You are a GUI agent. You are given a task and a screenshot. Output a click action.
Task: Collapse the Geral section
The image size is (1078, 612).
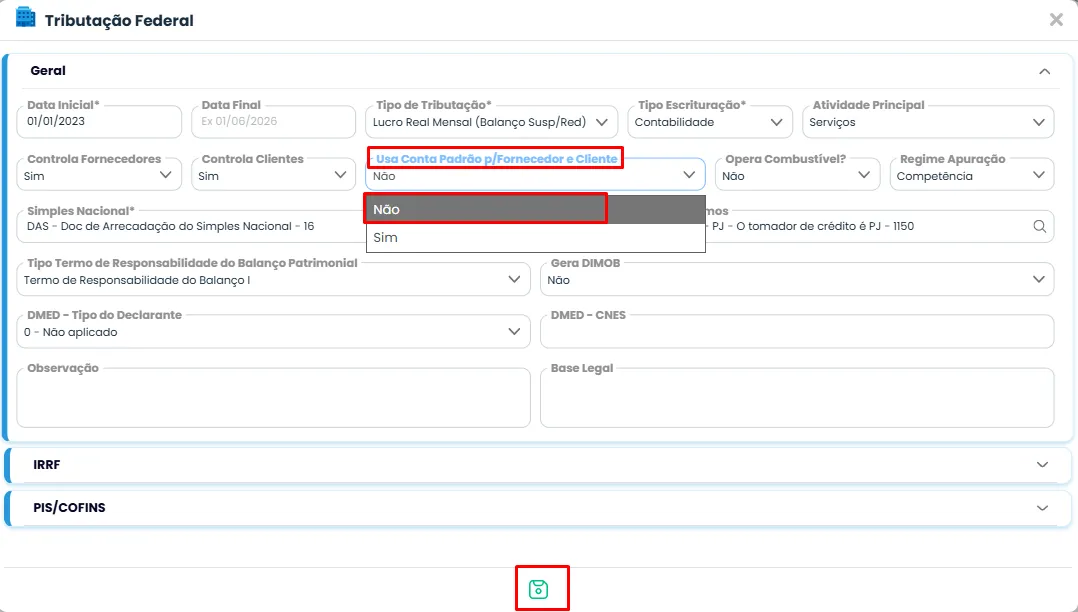tap(1044, 72)
